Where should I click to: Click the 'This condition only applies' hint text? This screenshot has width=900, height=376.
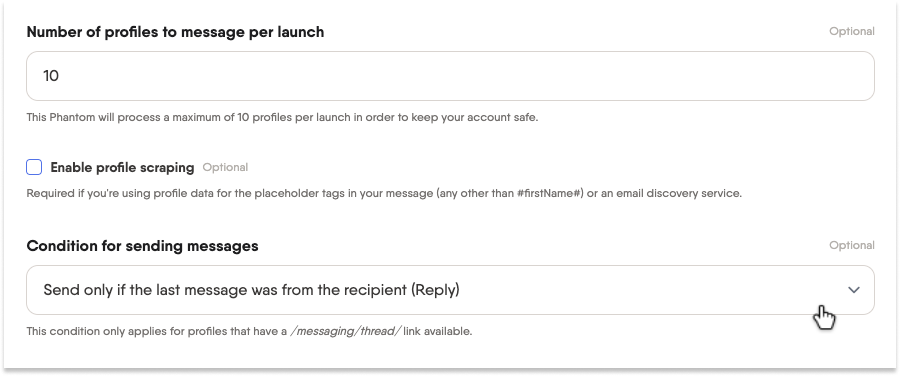[249, 332]
